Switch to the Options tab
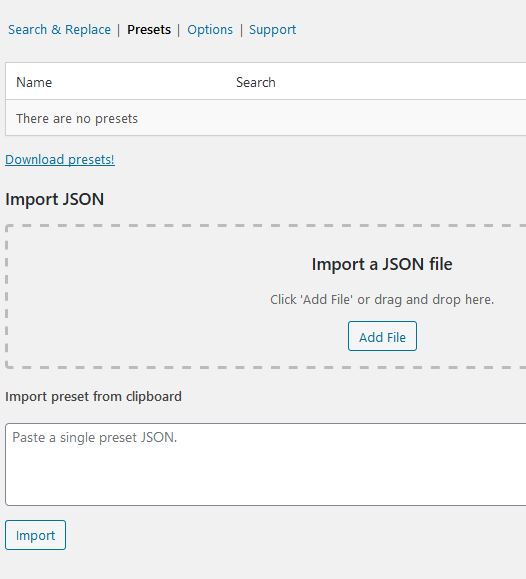526x579 pixels. pyautogui.click(x=210, y=30)
